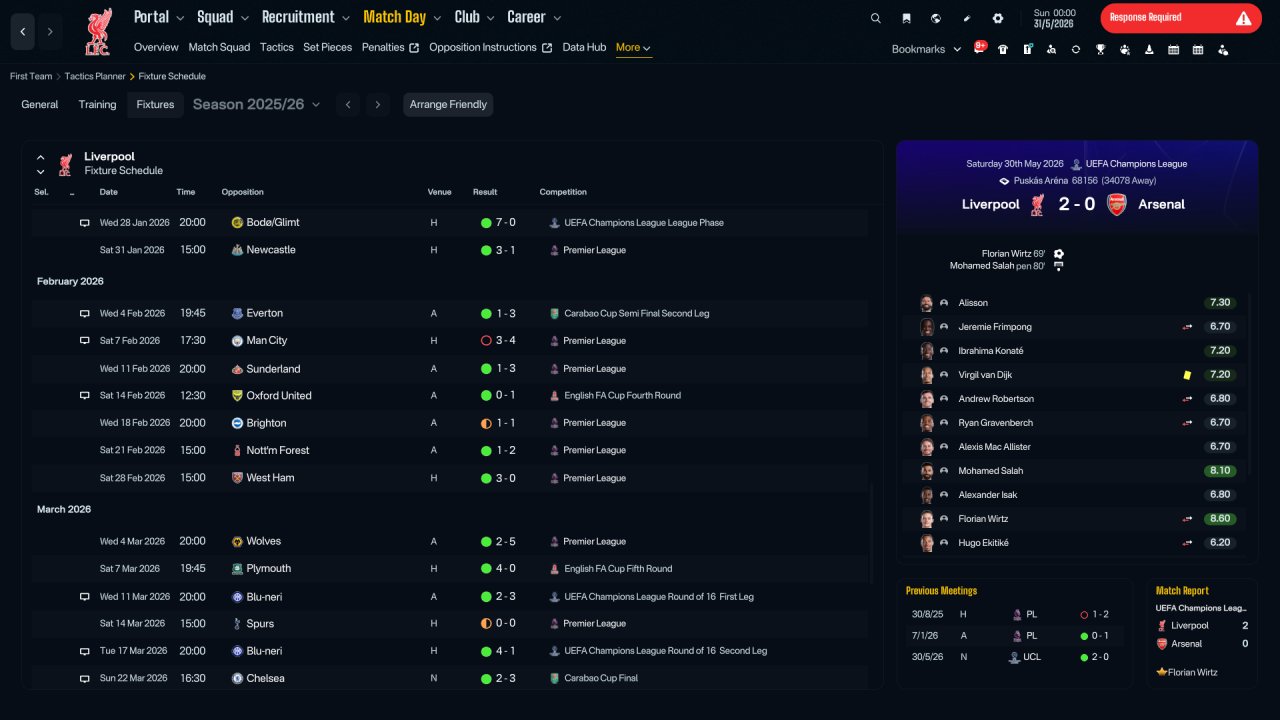The height and width of the screenshot is (720, 1280).
Task: Open the Bookmarks dropdown
Action: 926,49
